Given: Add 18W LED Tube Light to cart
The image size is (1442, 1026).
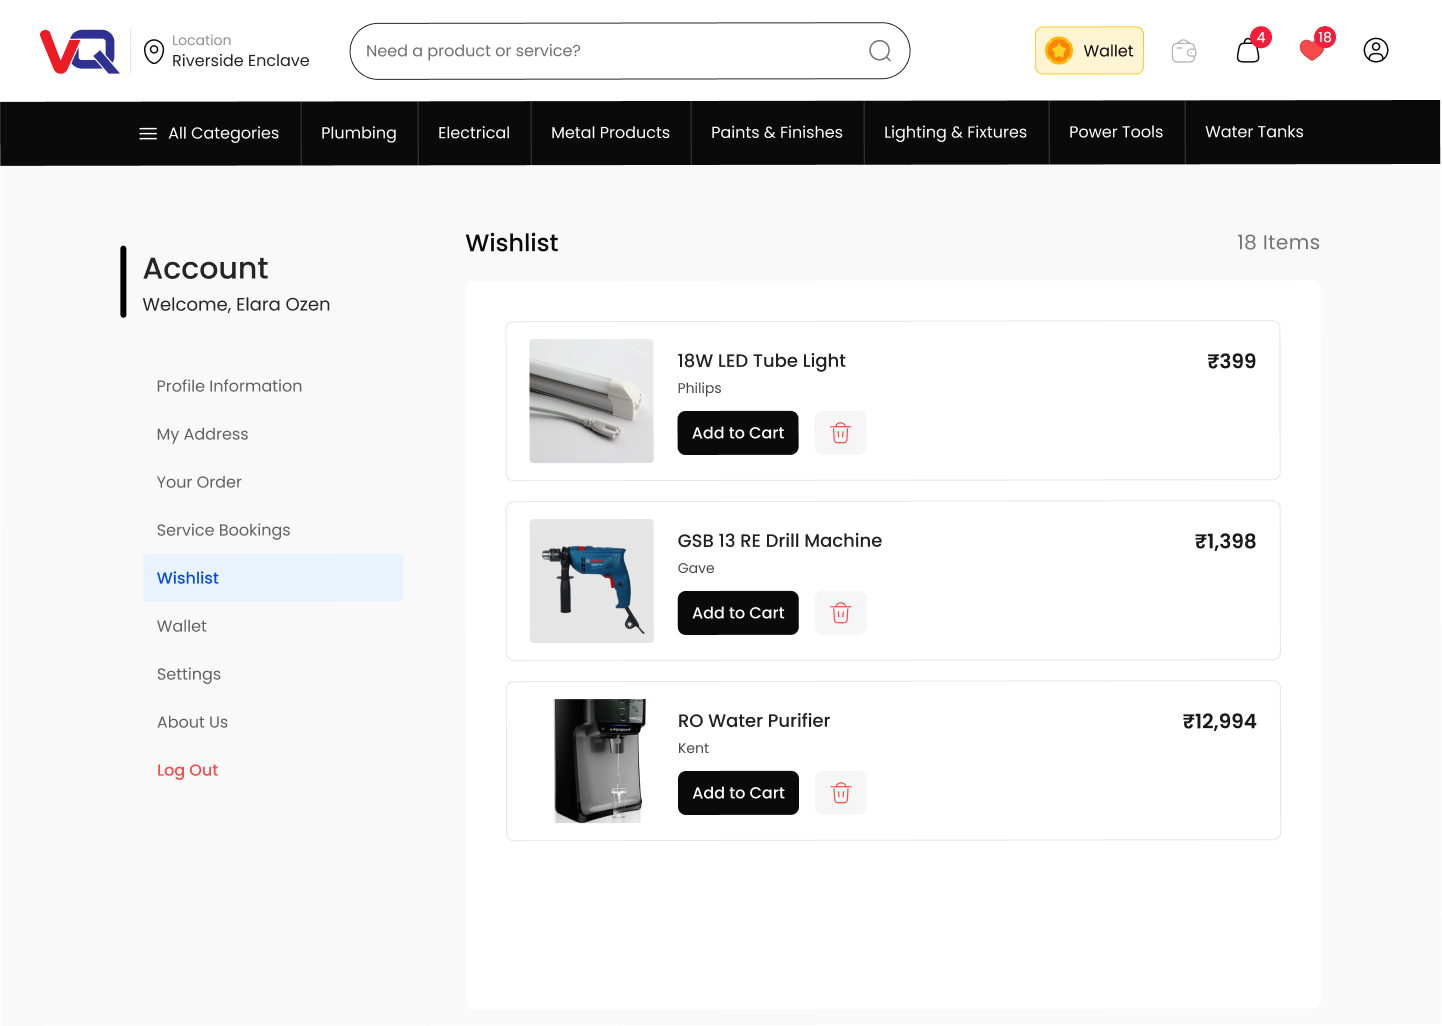Looking at the screenshot, I should pyautogui.click(x=738, y=433).
